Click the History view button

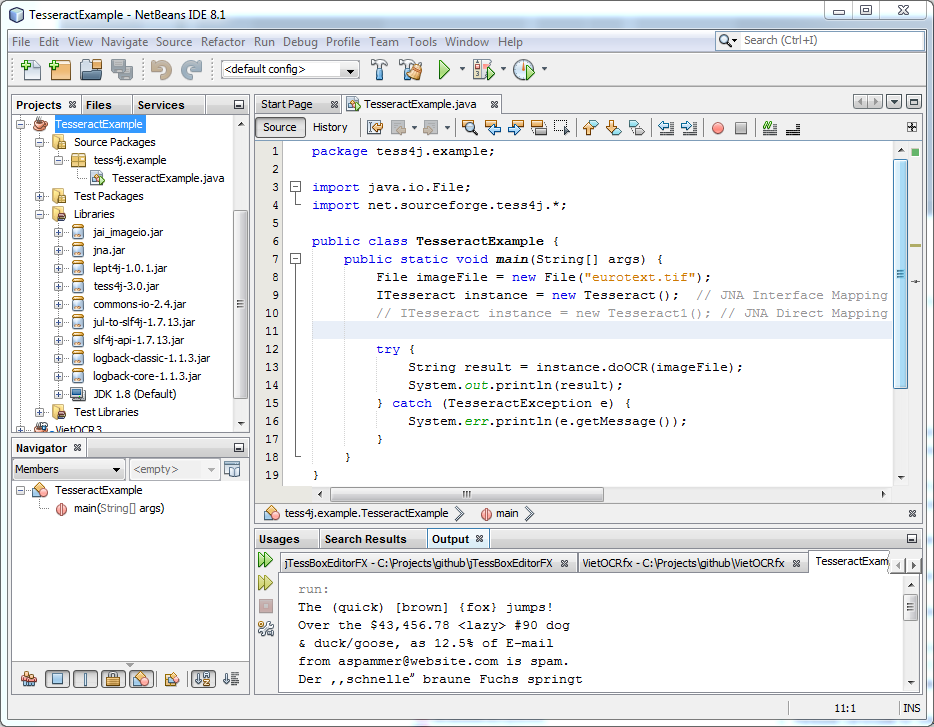pyautogui.click(x=330, y=127)
